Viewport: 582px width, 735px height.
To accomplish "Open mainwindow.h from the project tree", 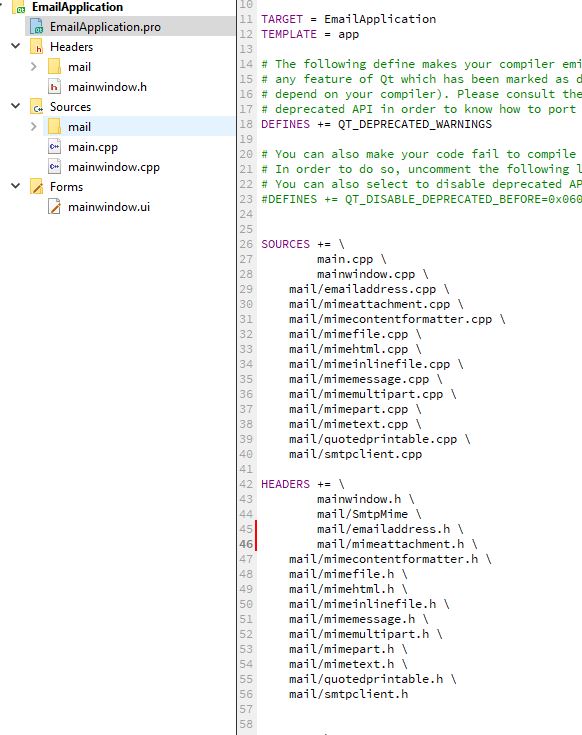I will point(107,87).
